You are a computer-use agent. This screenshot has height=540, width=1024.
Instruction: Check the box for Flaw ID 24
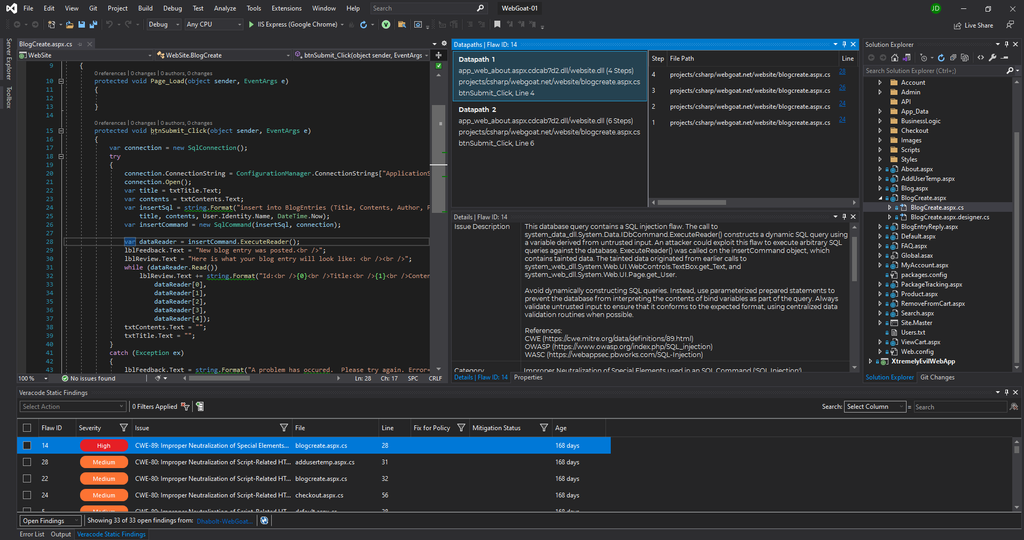(27, 495)
